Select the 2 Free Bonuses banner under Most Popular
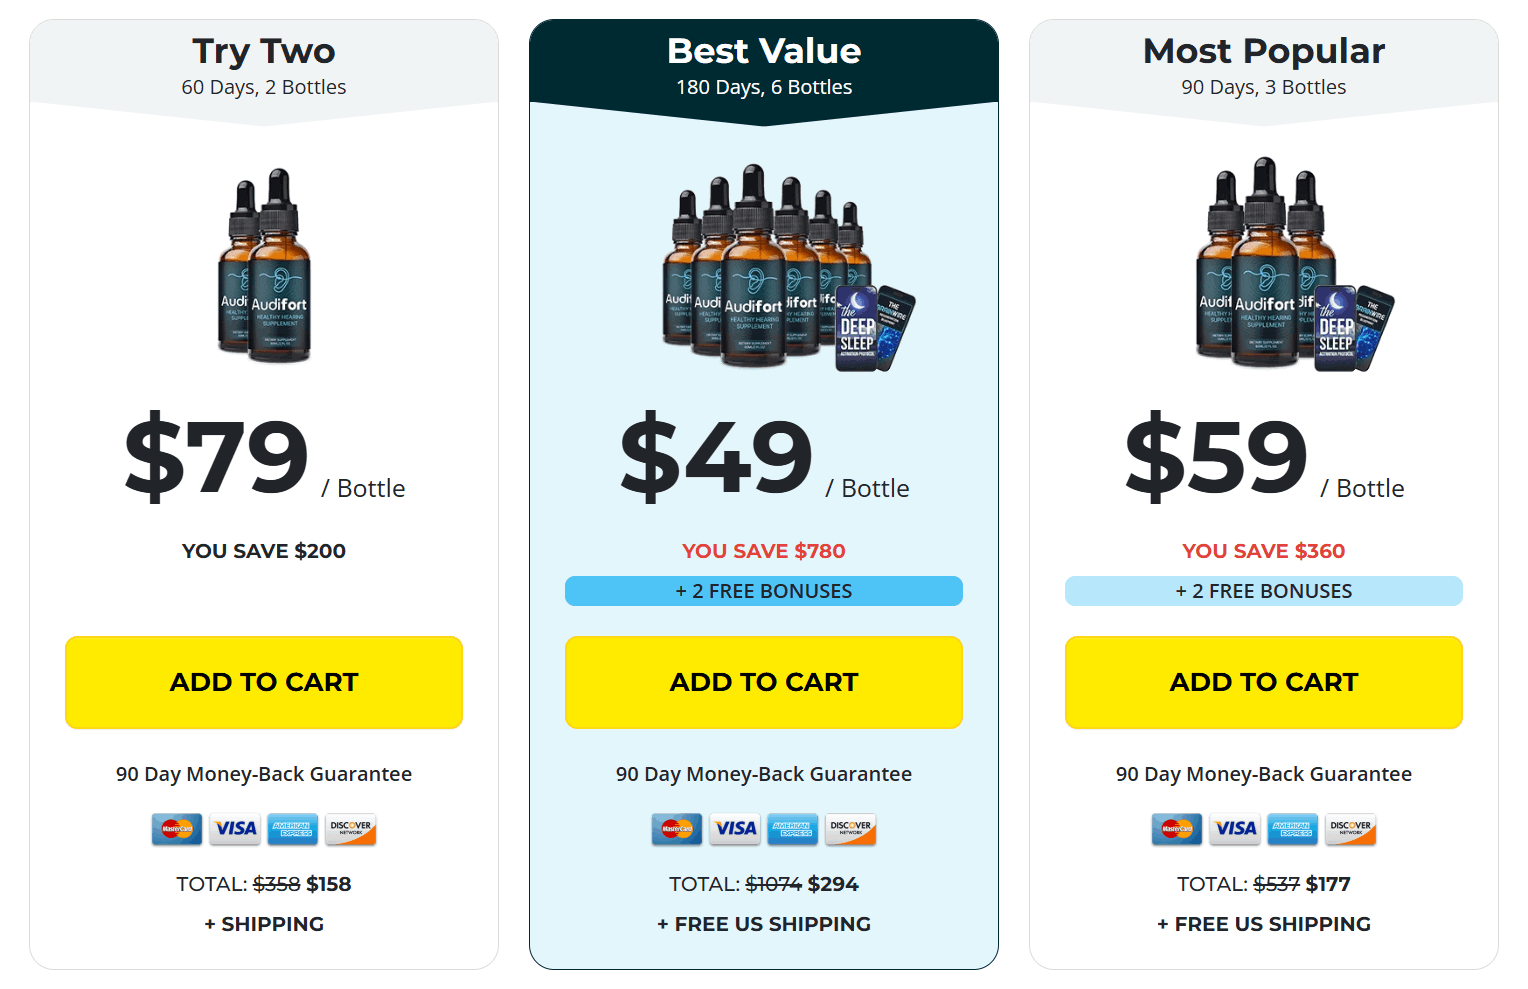 click(x=1263, y=590)
